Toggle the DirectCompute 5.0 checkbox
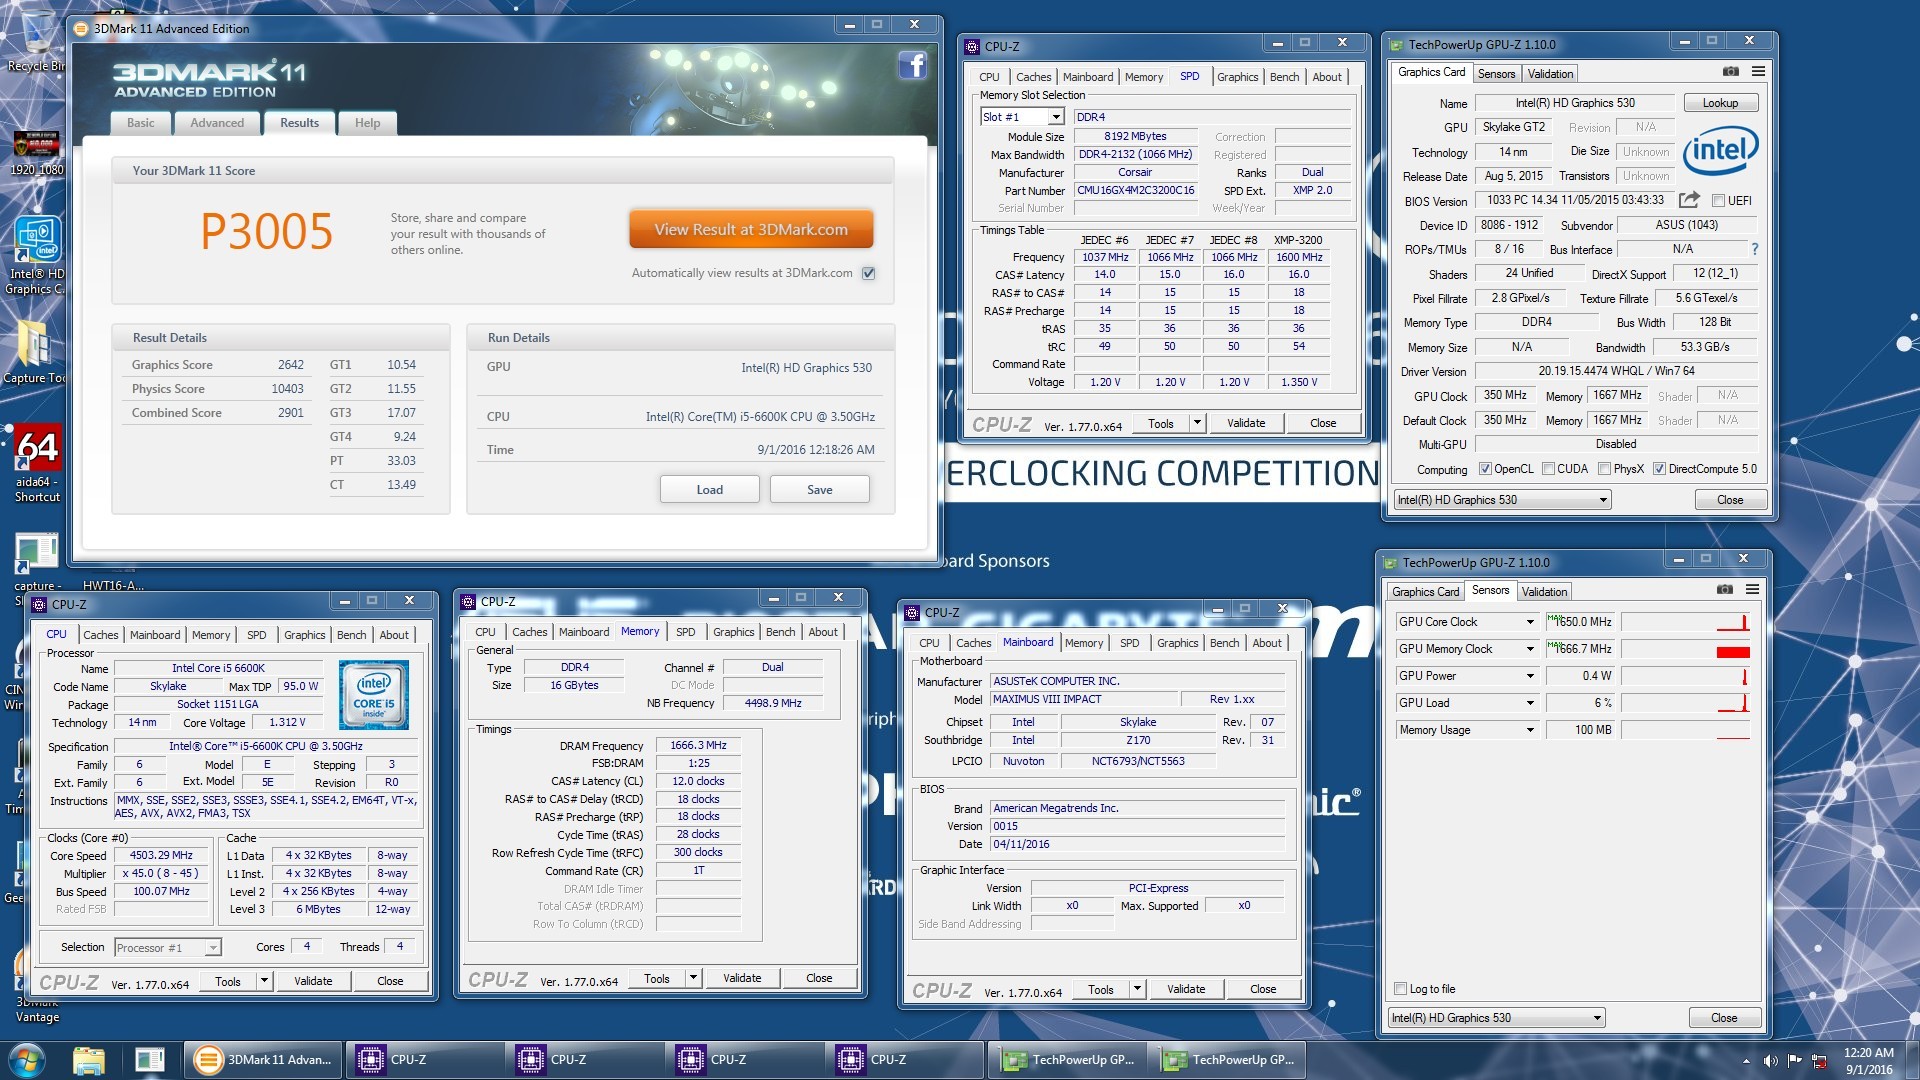1920x1080 pixels. (1659, 469)
